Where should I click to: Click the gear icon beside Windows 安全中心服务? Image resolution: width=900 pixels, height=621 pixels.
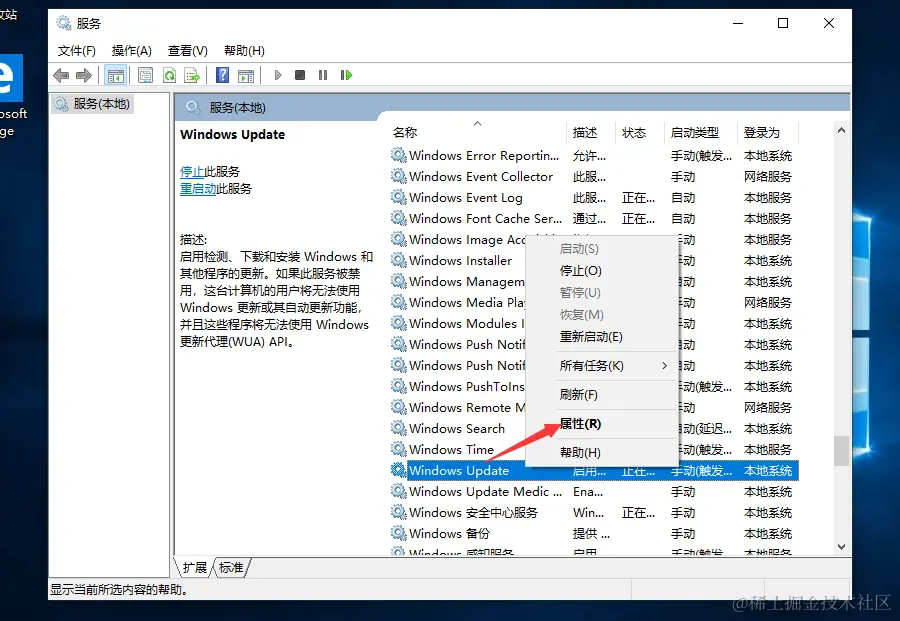[398, 512]
